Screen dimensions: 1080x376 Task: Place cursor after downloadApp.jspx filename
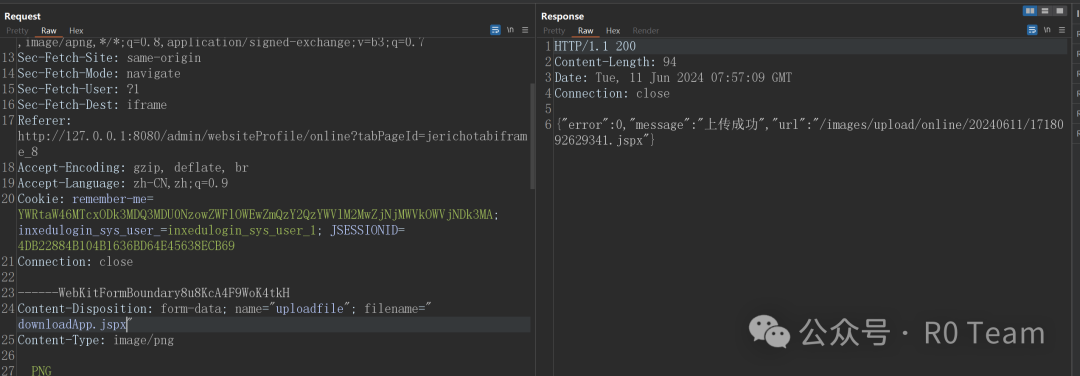(x=128, y=324)
